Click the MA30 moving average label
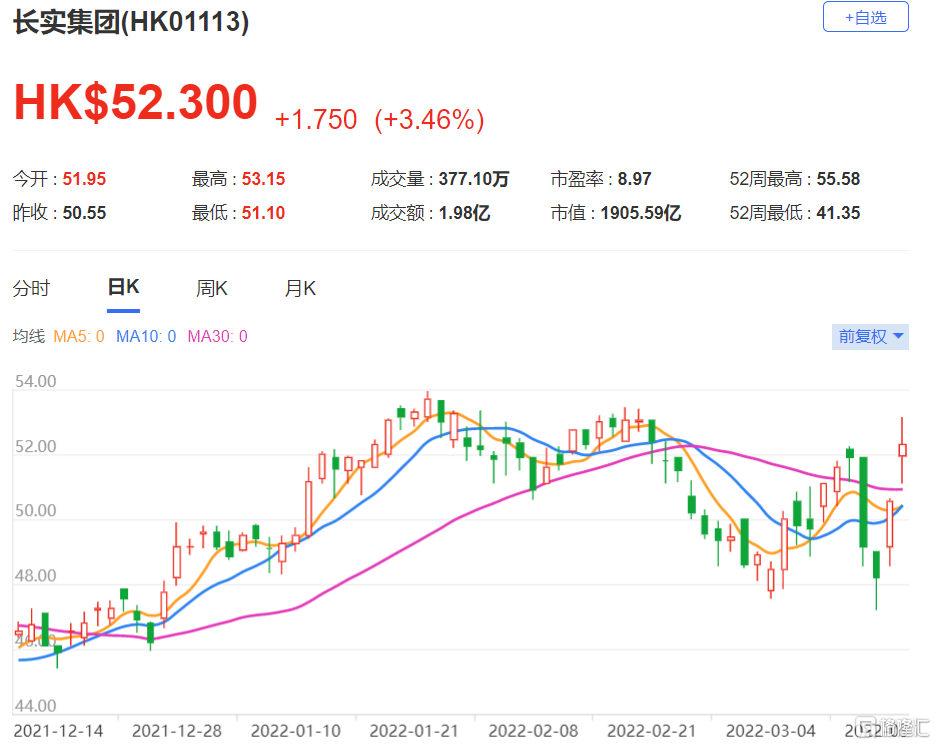 coord(218,337)
